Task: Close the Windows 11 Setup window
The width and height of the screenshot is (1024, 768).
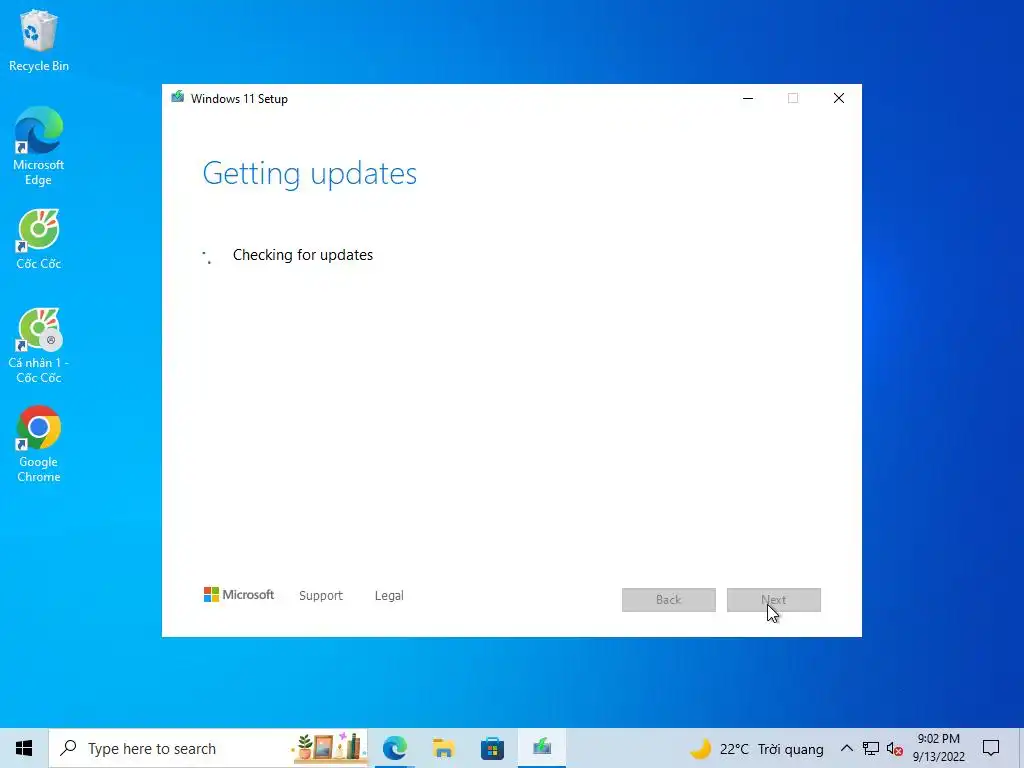Action: click(839, 99)
